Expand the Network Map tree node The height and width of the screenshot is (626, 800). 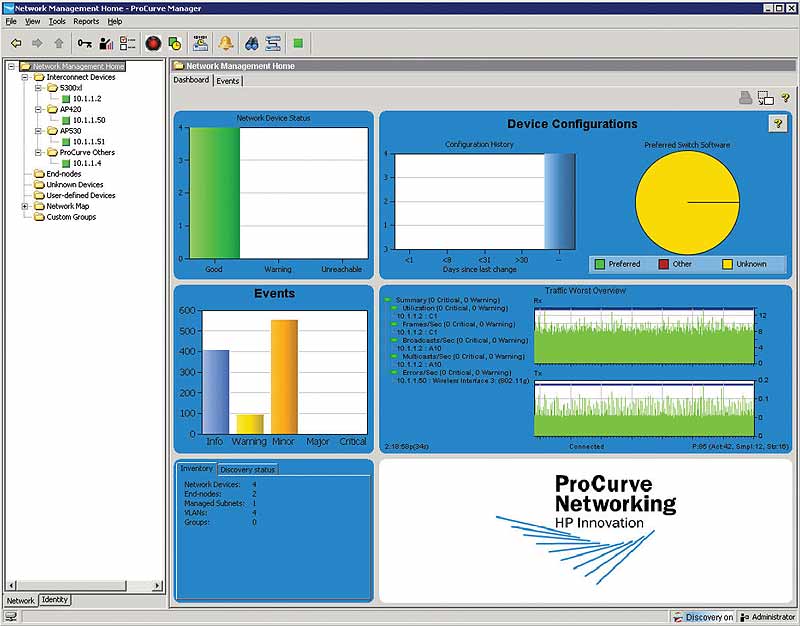click(x=25, y=206)
